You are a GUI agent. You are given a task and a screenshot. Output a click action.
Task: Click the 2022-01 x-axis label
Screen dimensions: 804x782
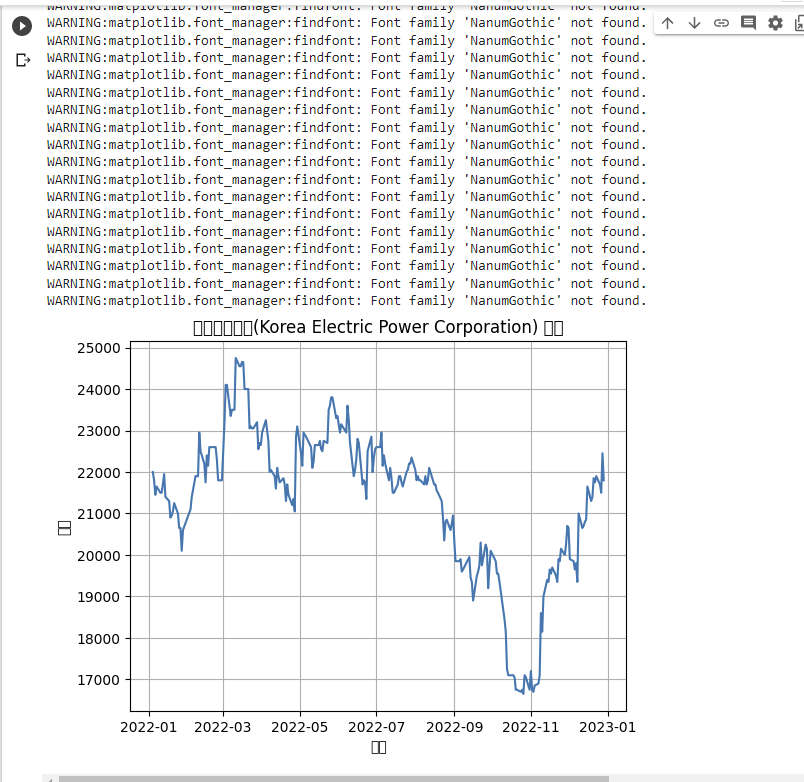click(x=149, y=727)
